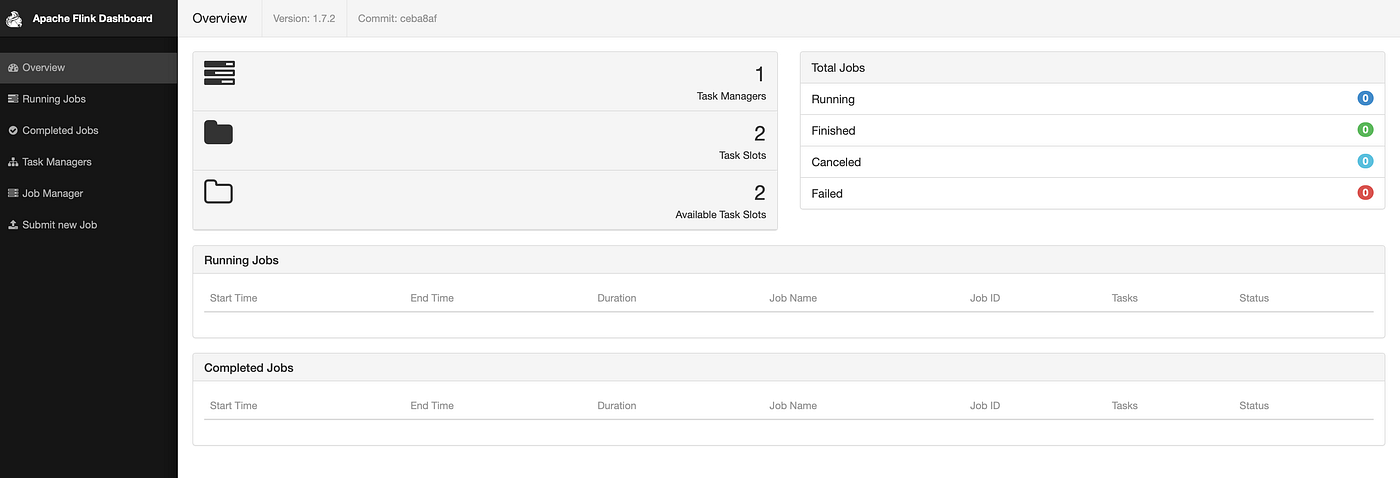Click the Task Managers server stack icon
This screenshot has width=1400, height=478.
[x=218, y=73]
